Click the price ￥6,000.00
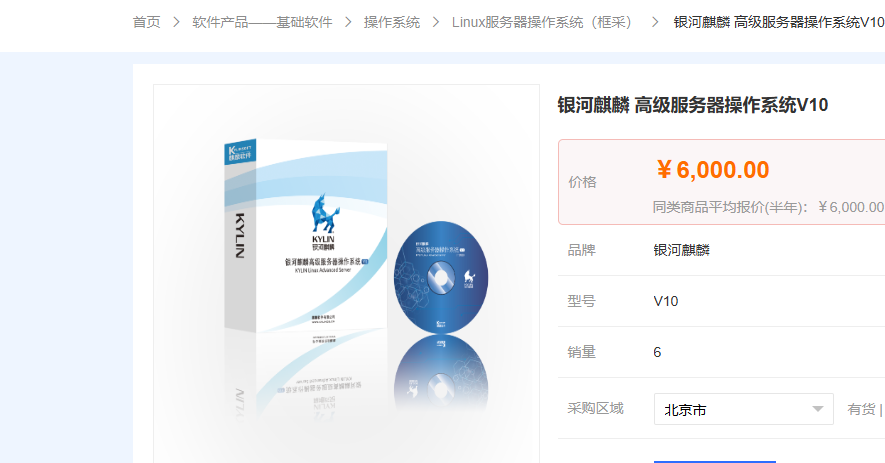The width and height of the screenshot is (885, 463). pos(713,170)
